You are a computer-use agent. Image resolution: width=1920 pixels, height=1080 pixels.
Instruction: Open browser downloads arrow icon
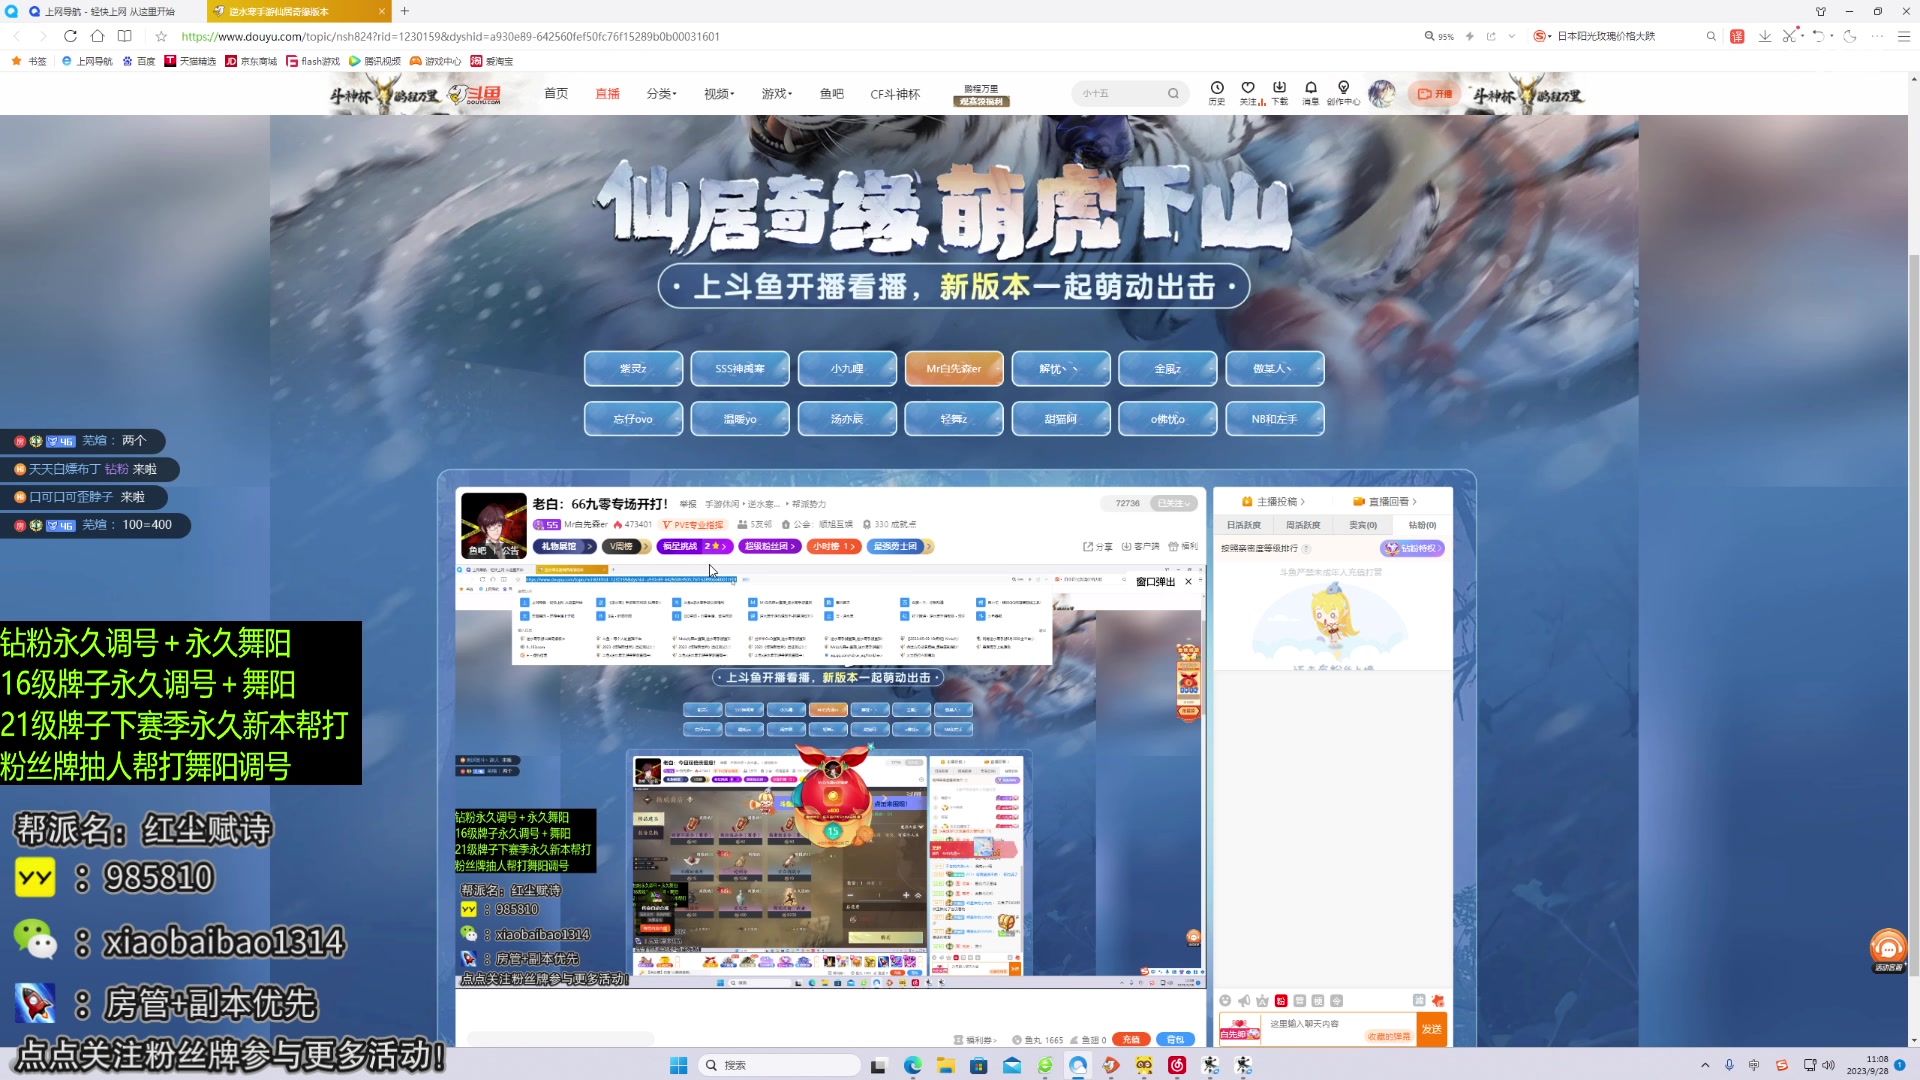coord(1765,36)
